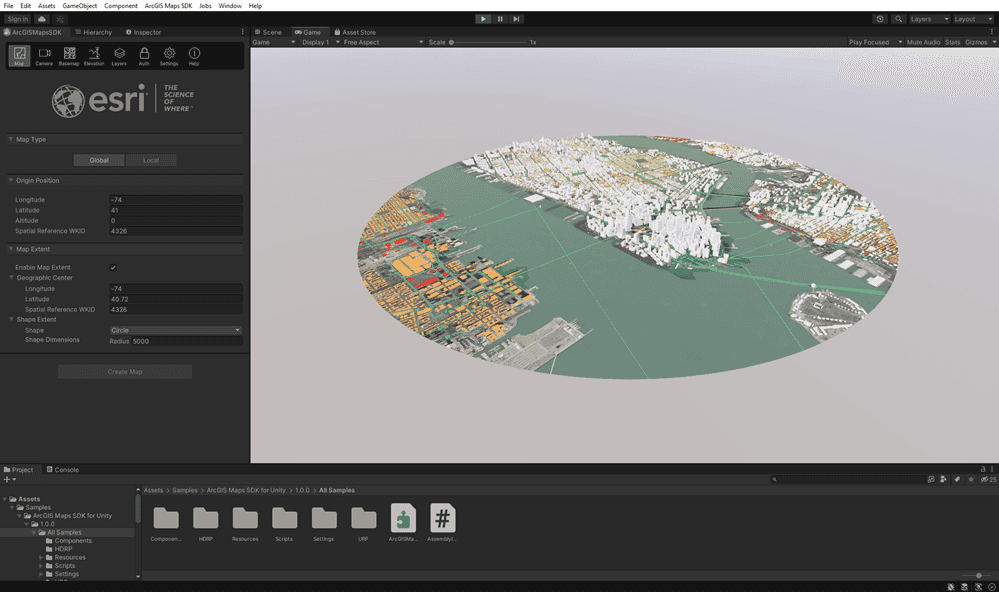The width and height of the screenshot is (999, 592).
Task: Click the Help info icon
Action: tap(193, 57)
